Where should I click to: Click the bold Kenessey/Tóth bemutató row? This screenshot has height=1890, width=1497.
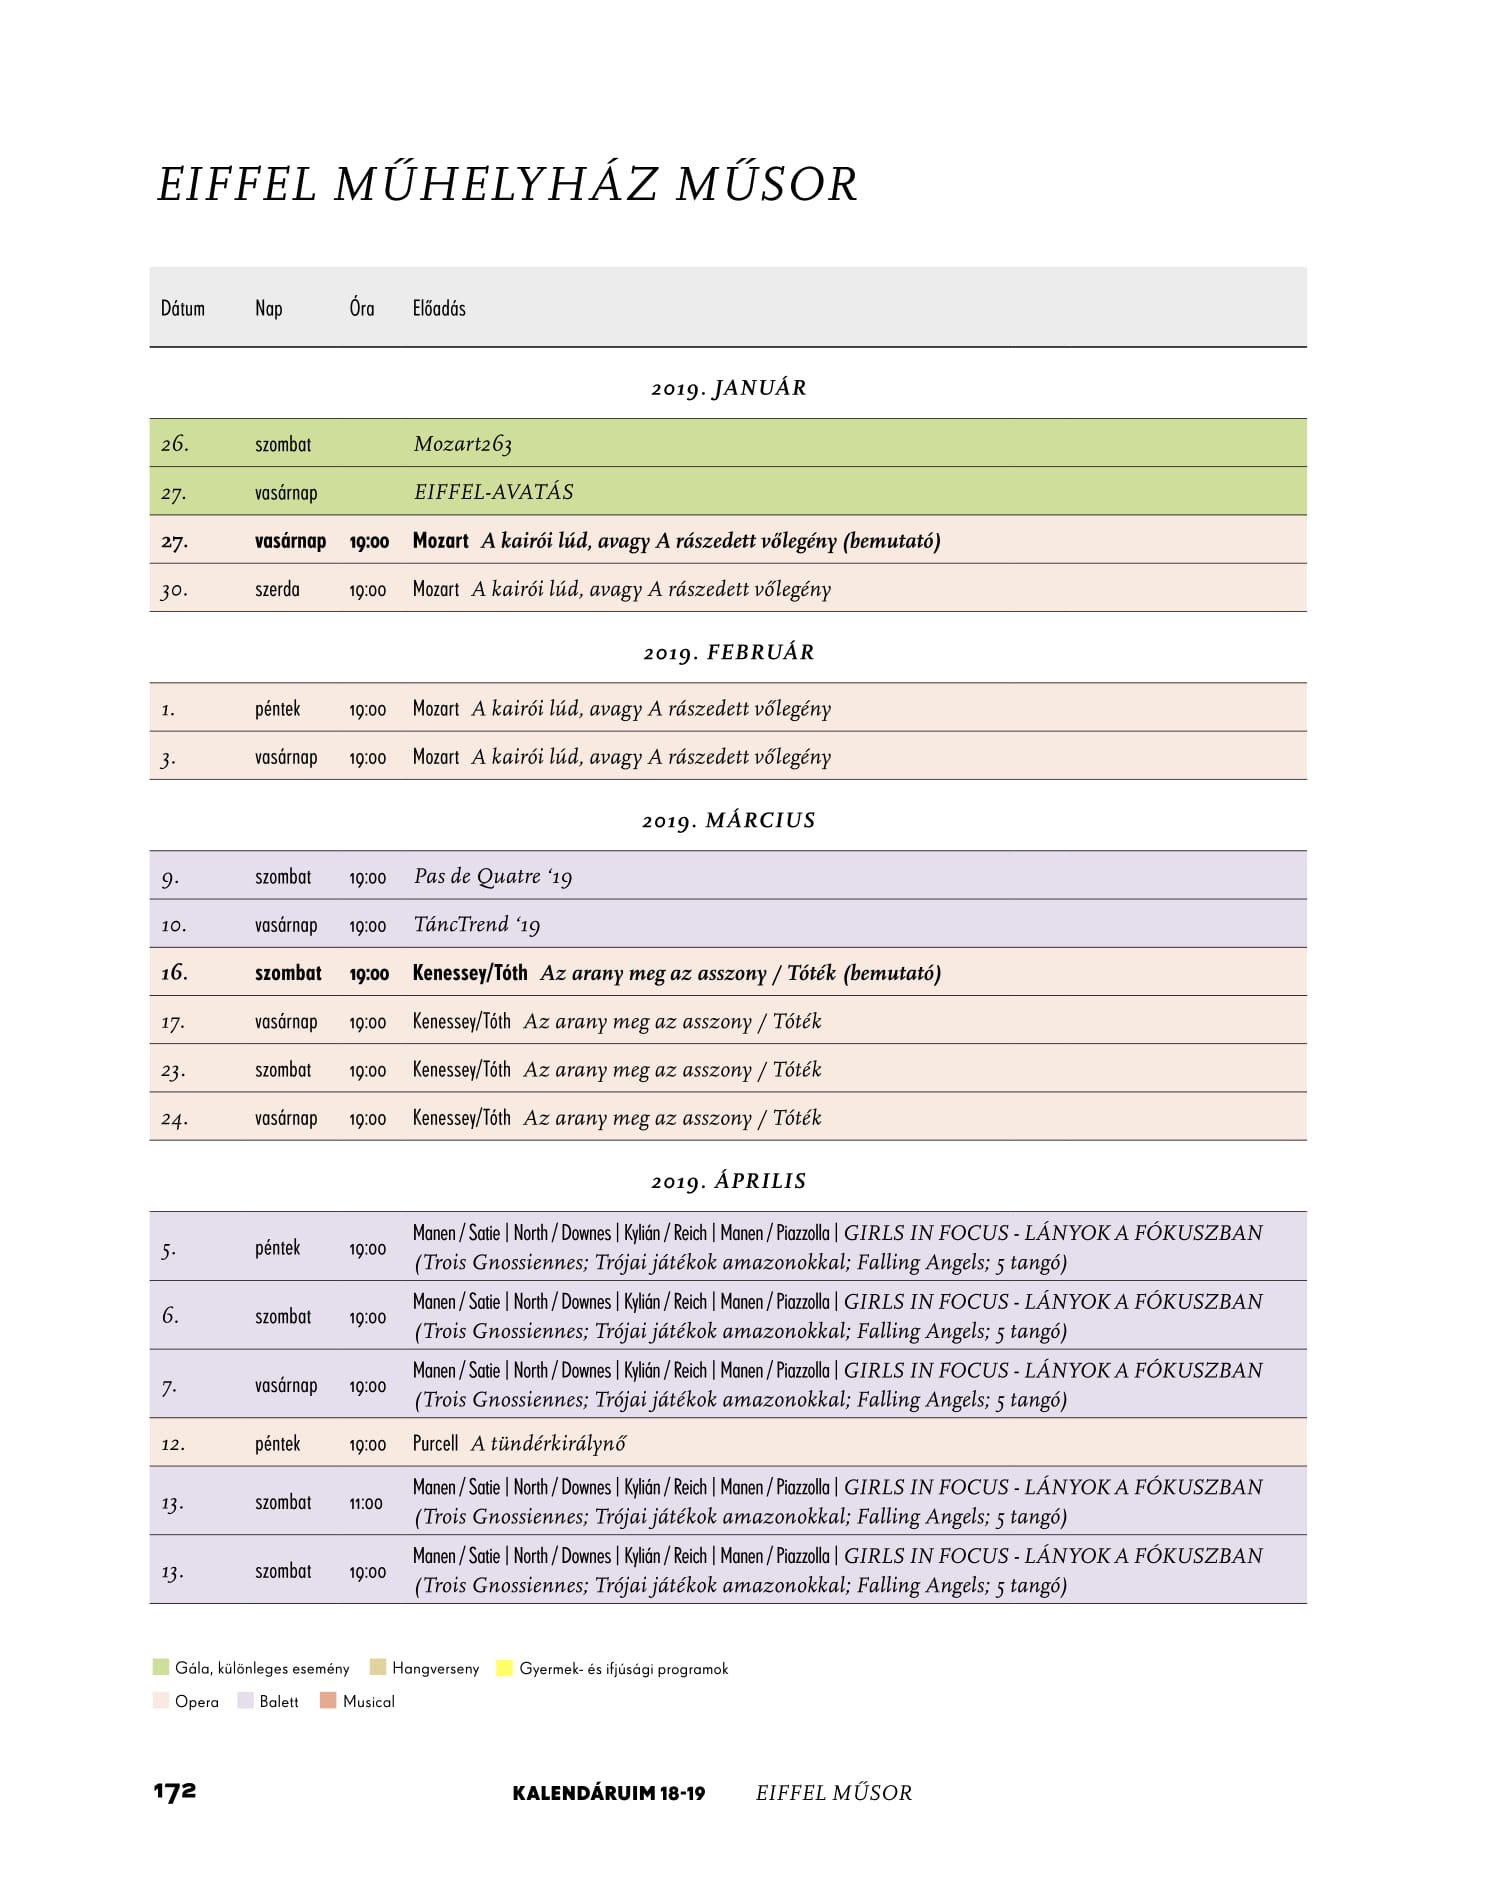click(x=728, y=972)
